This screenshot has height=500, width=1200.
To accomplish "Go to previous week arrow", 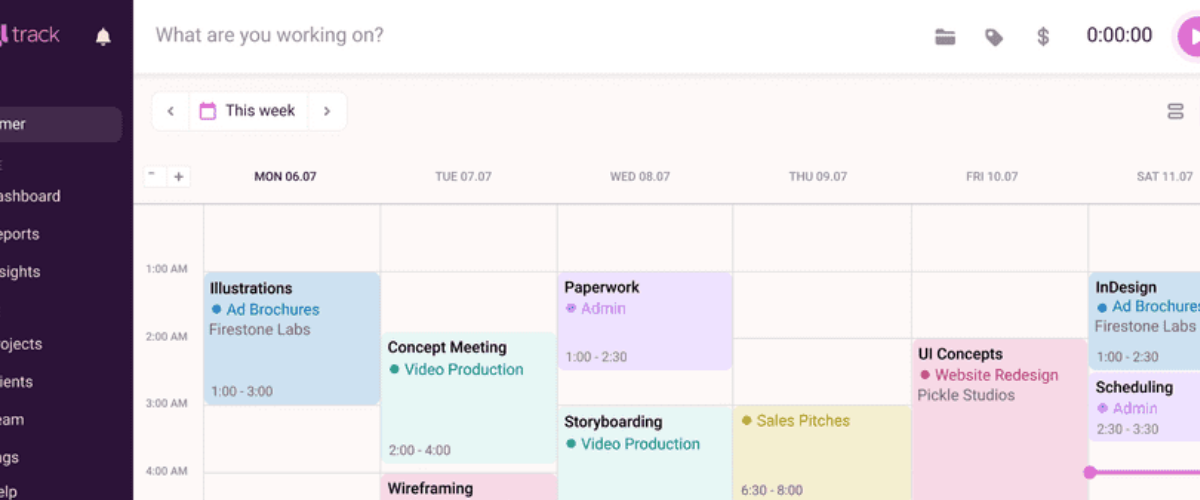I will pyautogui.click(x=170, y=111).
